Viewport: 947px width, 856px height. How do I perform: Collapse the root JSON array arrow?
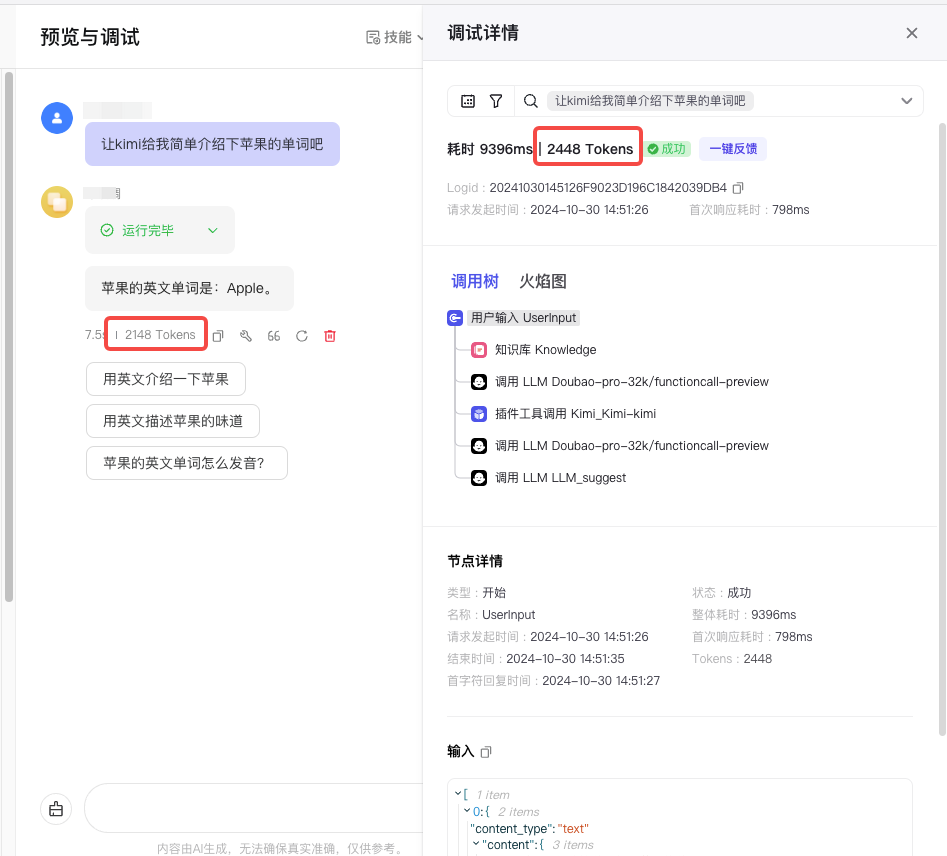(x=458, y=793)
